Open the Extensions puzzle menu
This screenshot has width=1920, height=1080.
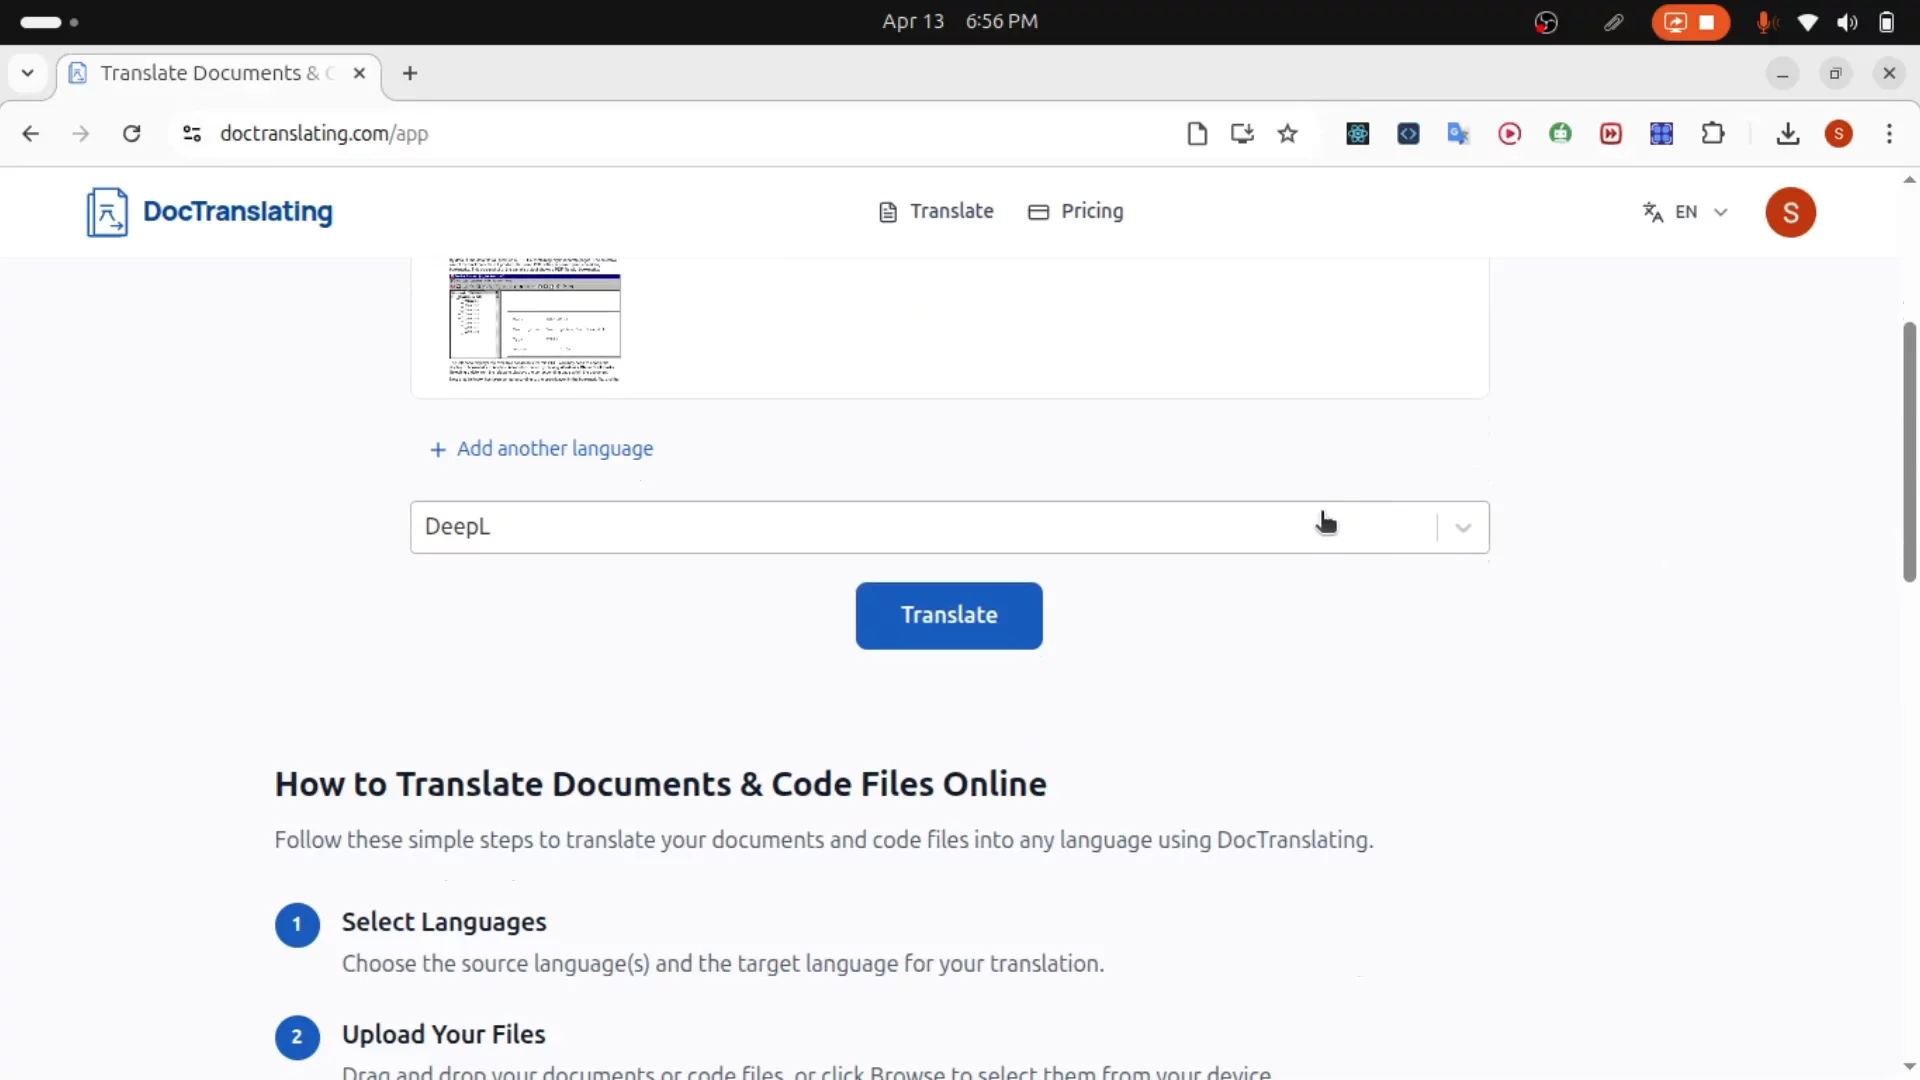coord(1713,134)
